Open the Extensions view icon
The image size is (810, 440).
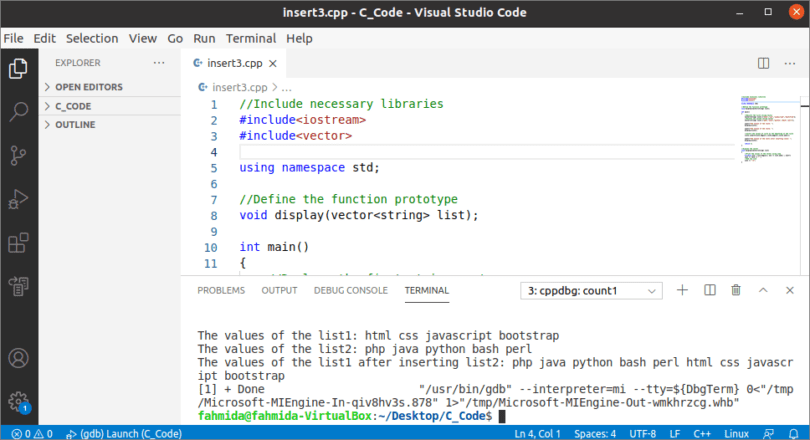coord(19,242)
